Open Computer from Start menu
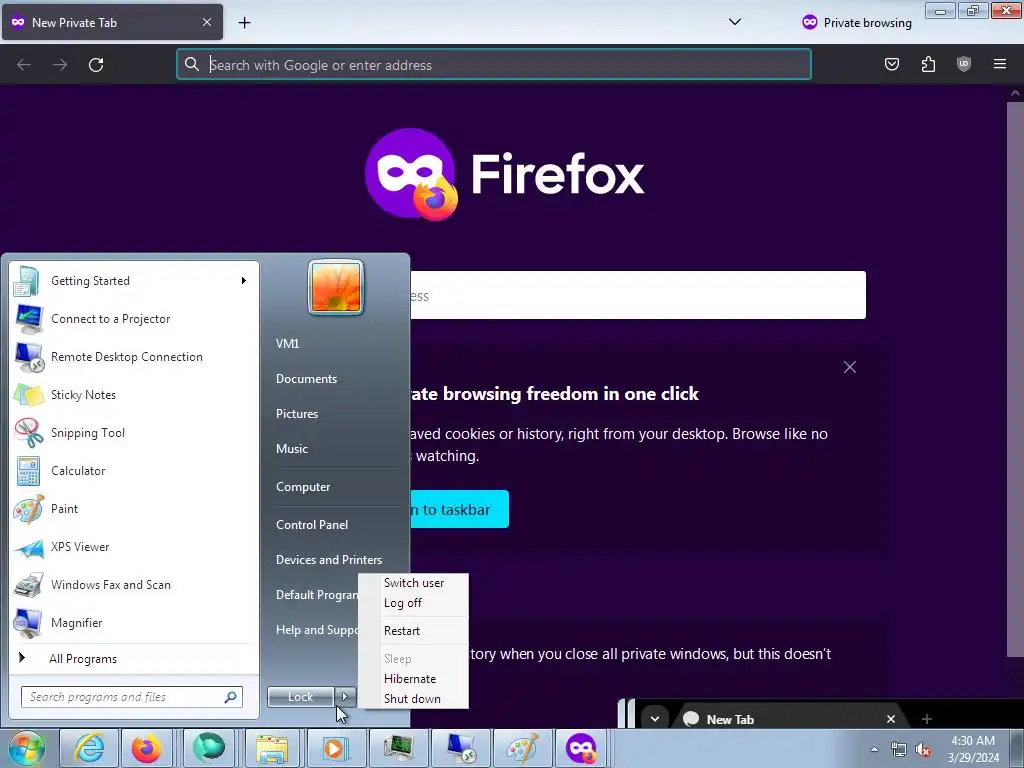The width and height of the screenshot is (1024, 768). pyautogui.click(x=303, y=487)
